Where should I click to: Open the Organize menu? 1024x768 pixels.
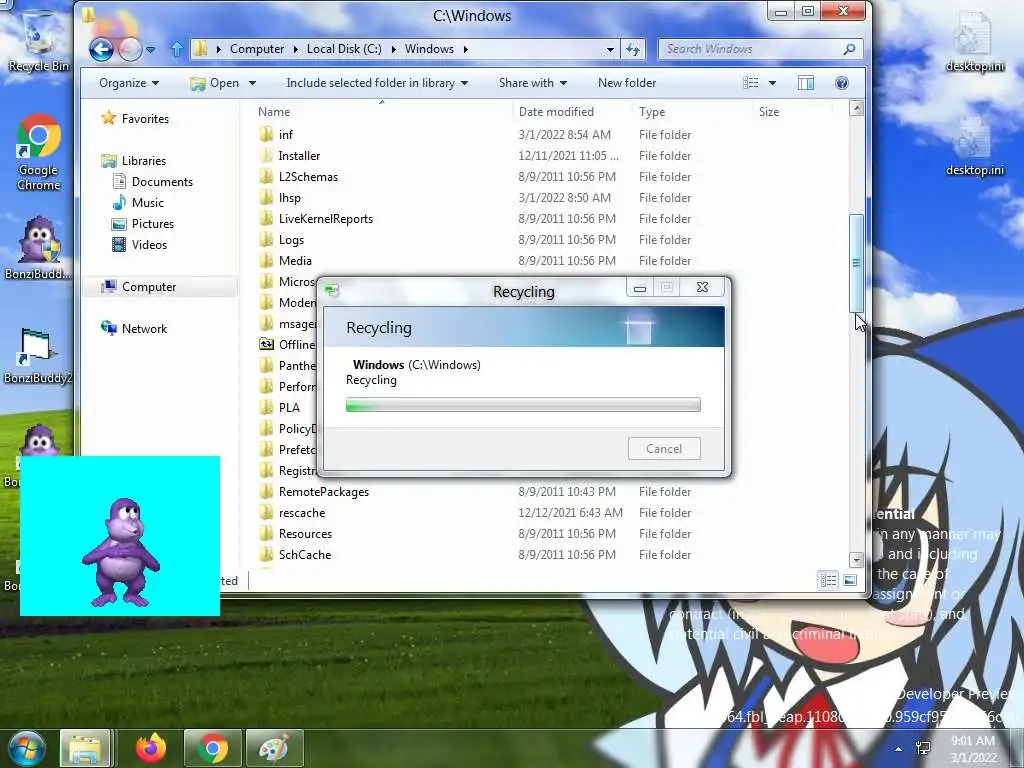click(x=129, y=83)
